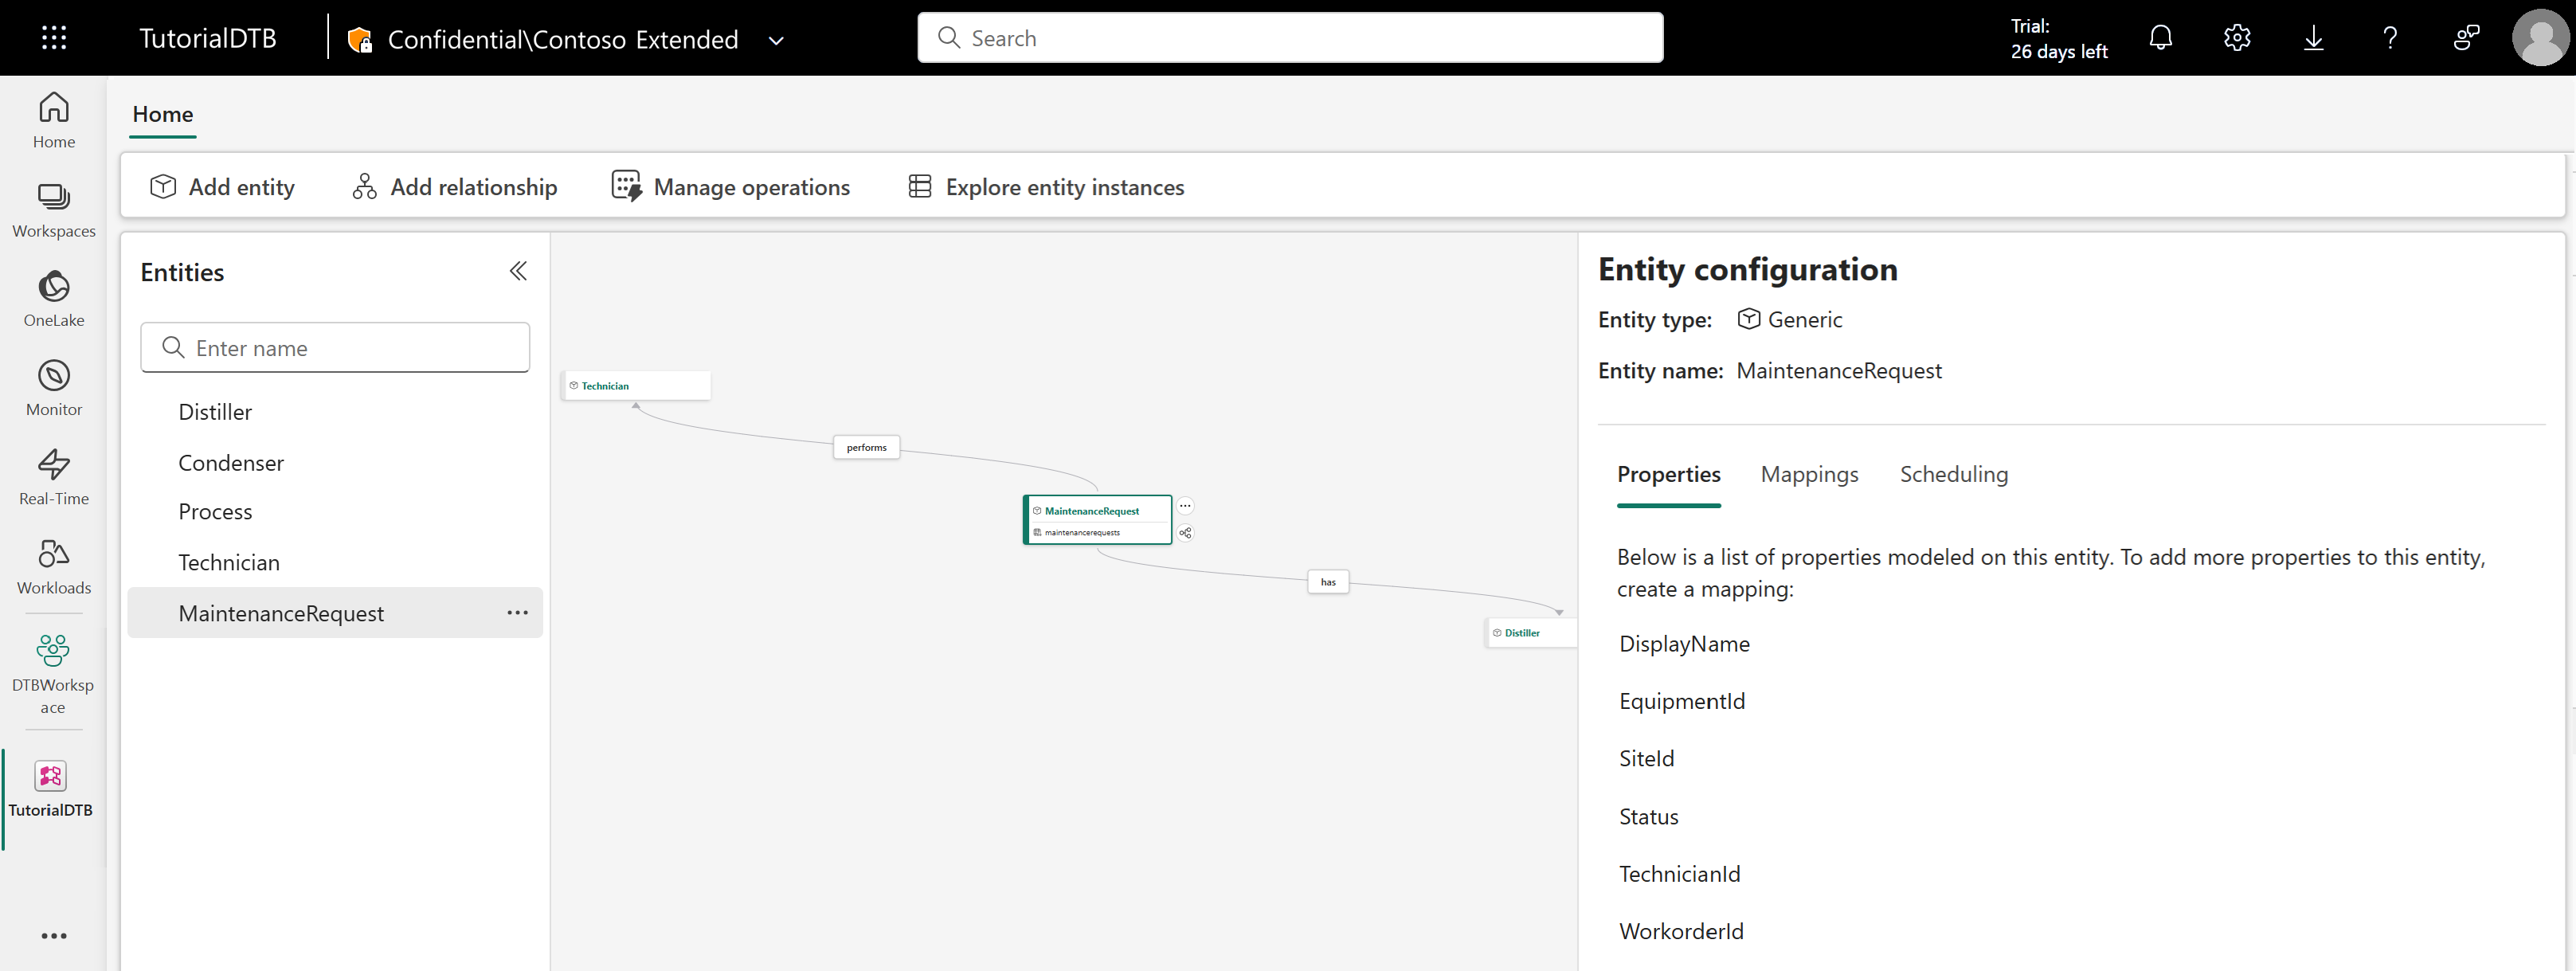Open the notifications bell
2576x971 pixels.
[2160, 38]
